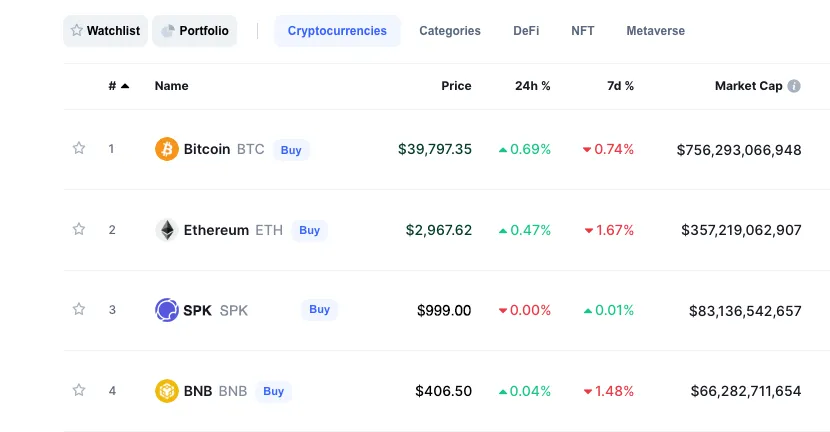This screenshot has width=830, height=432.
Task: Click the Bitcoin orange logo icon
Action: (167, 149)
